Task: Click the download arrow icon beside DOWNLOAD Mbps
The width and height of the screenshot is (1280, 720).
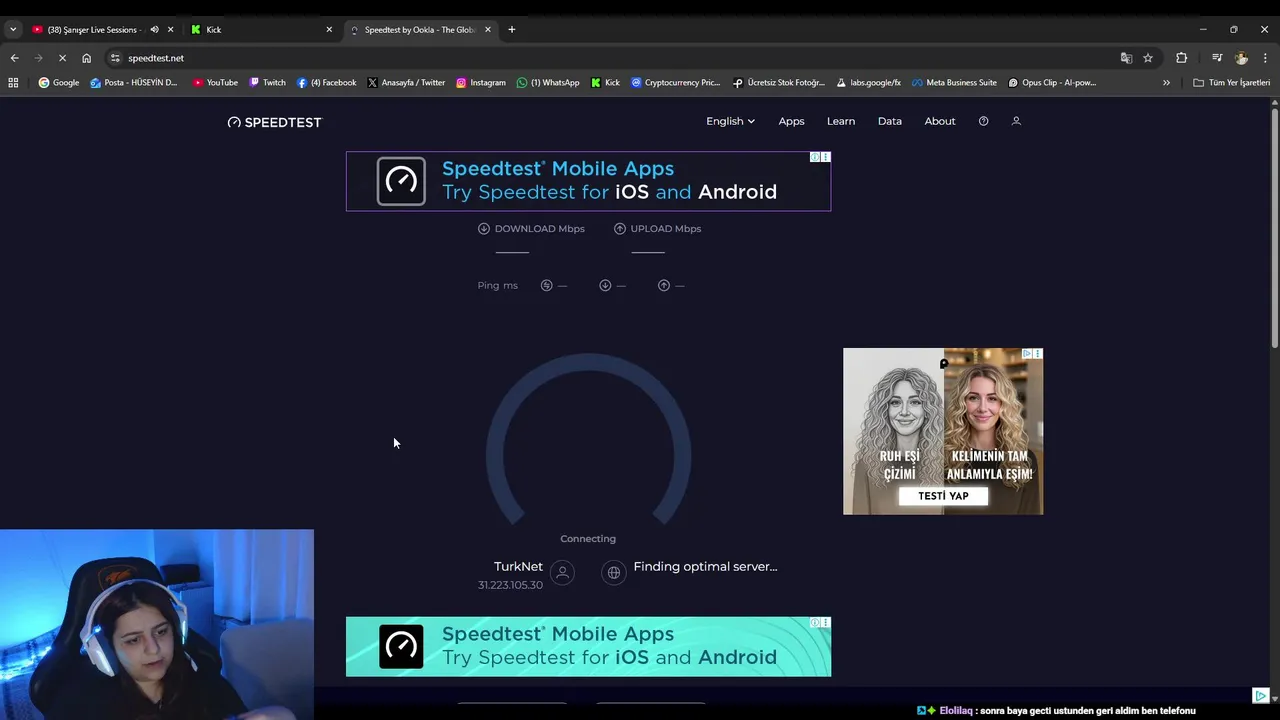Action: (x=484, y=228)
